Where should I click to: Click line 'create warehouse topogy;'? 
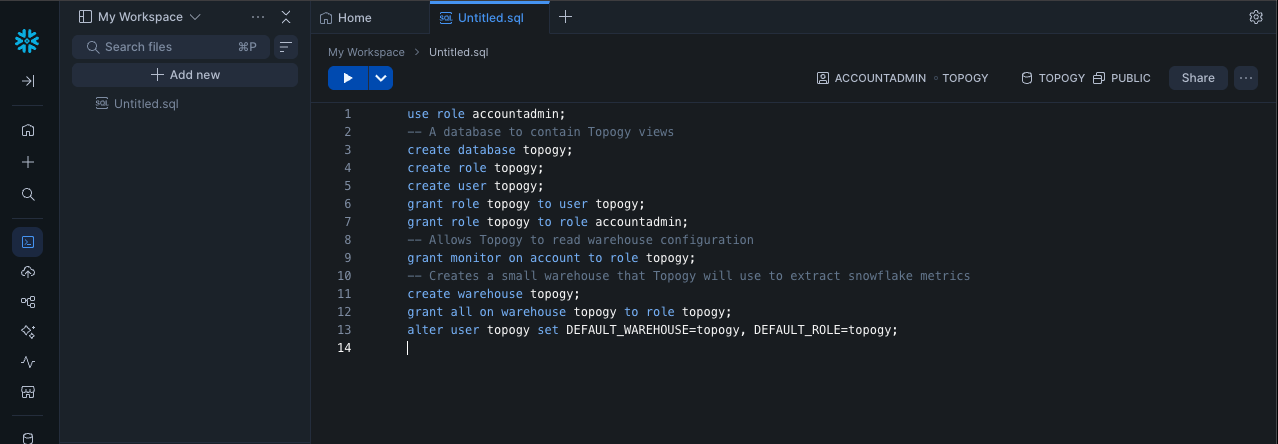(493, 294)
